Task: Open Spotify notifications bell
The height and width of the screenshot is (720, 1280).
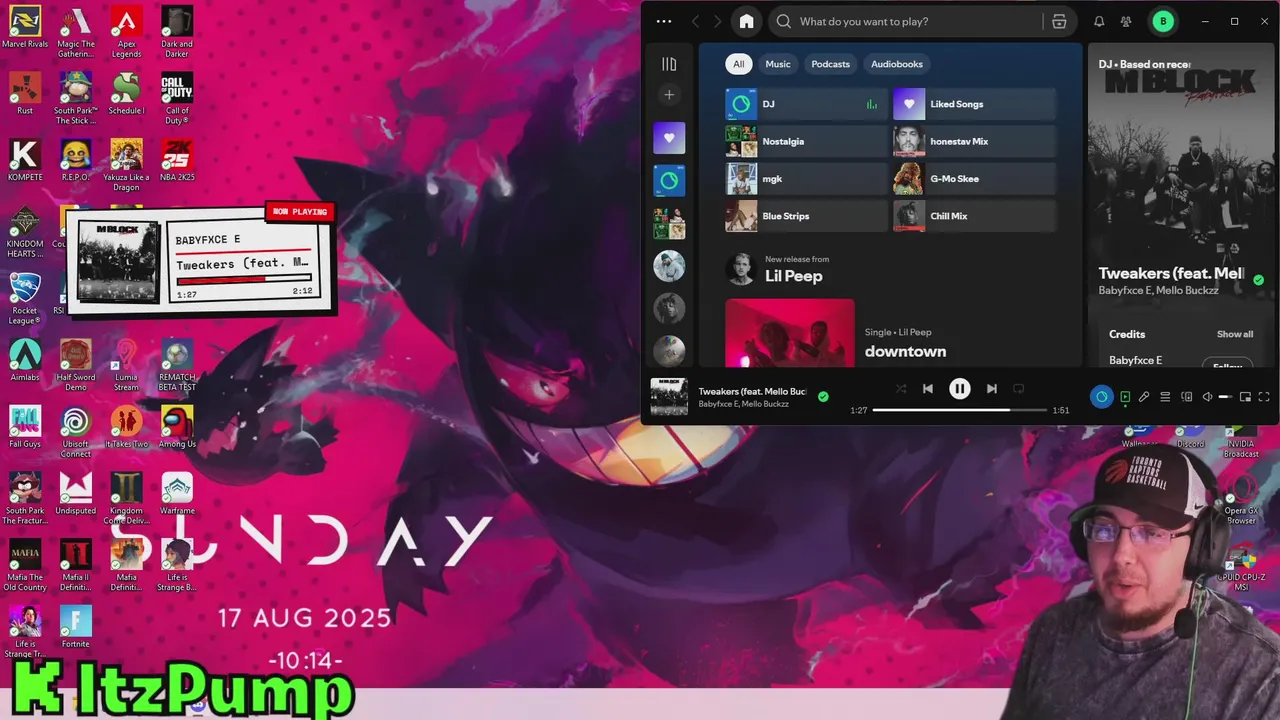Action: [1099, 21]
